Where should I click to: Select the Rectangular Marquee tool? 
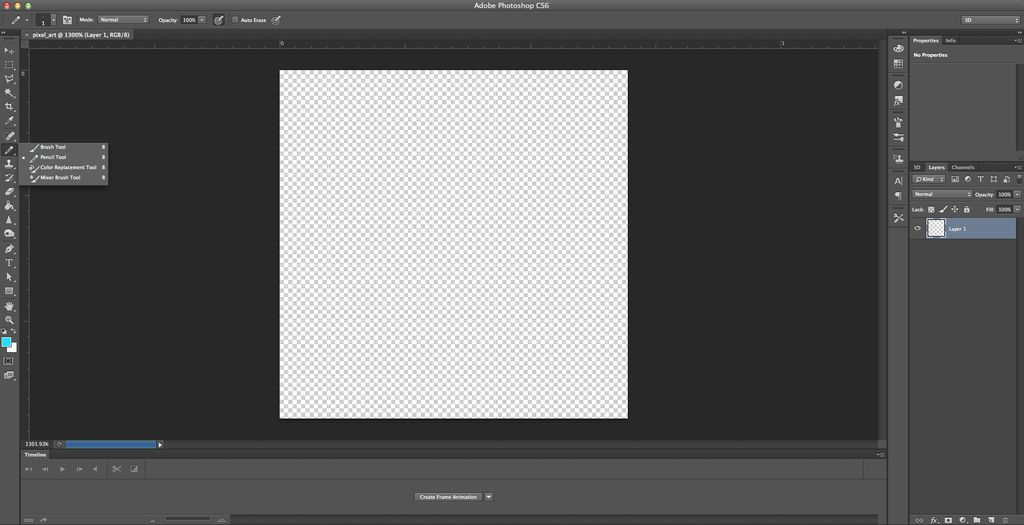pyautogui.click(x=9, y=65)
